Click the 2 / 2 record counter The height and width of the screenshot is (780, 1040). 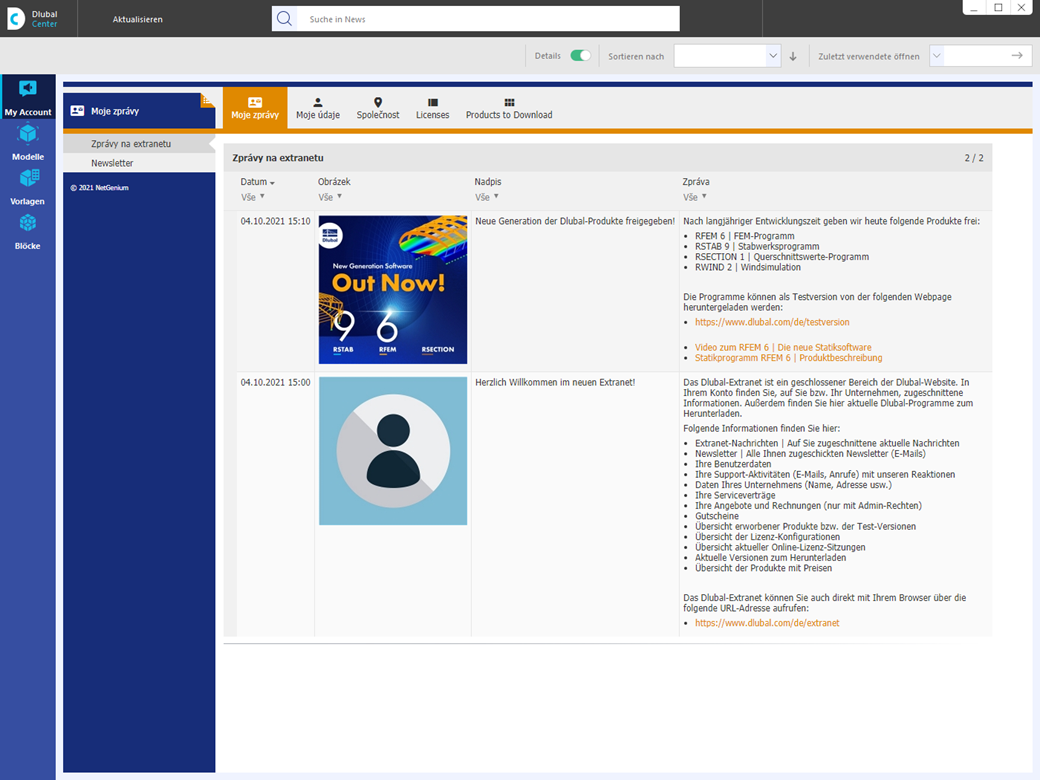[974, 158]
